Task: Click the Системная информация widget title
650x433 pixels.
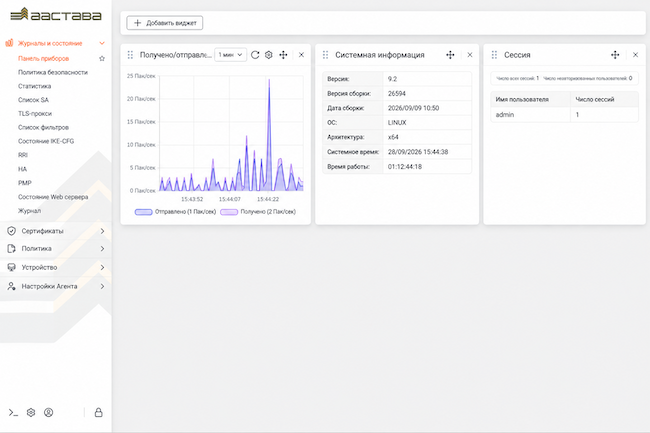Action: click(x=380, y=55)
